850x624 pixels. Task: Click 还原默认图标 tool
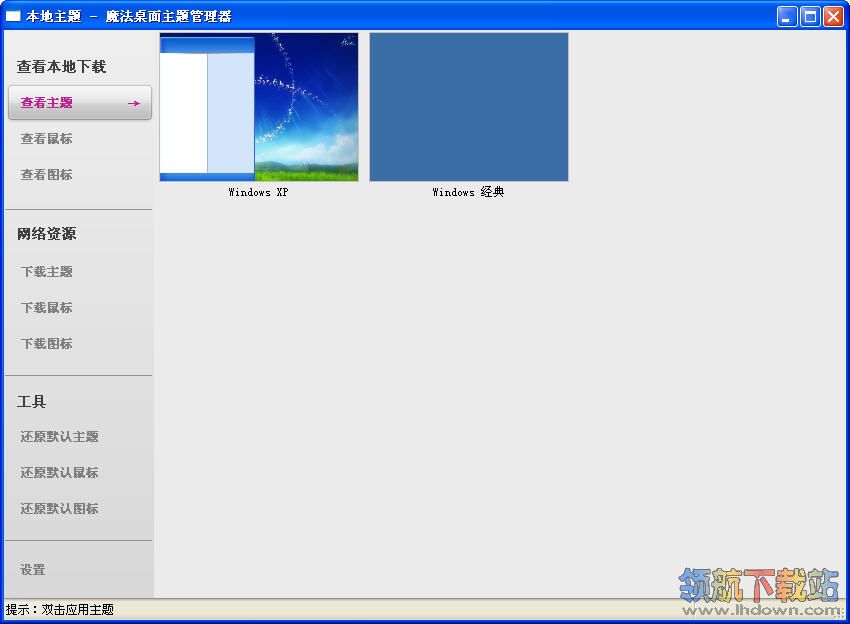60,509
